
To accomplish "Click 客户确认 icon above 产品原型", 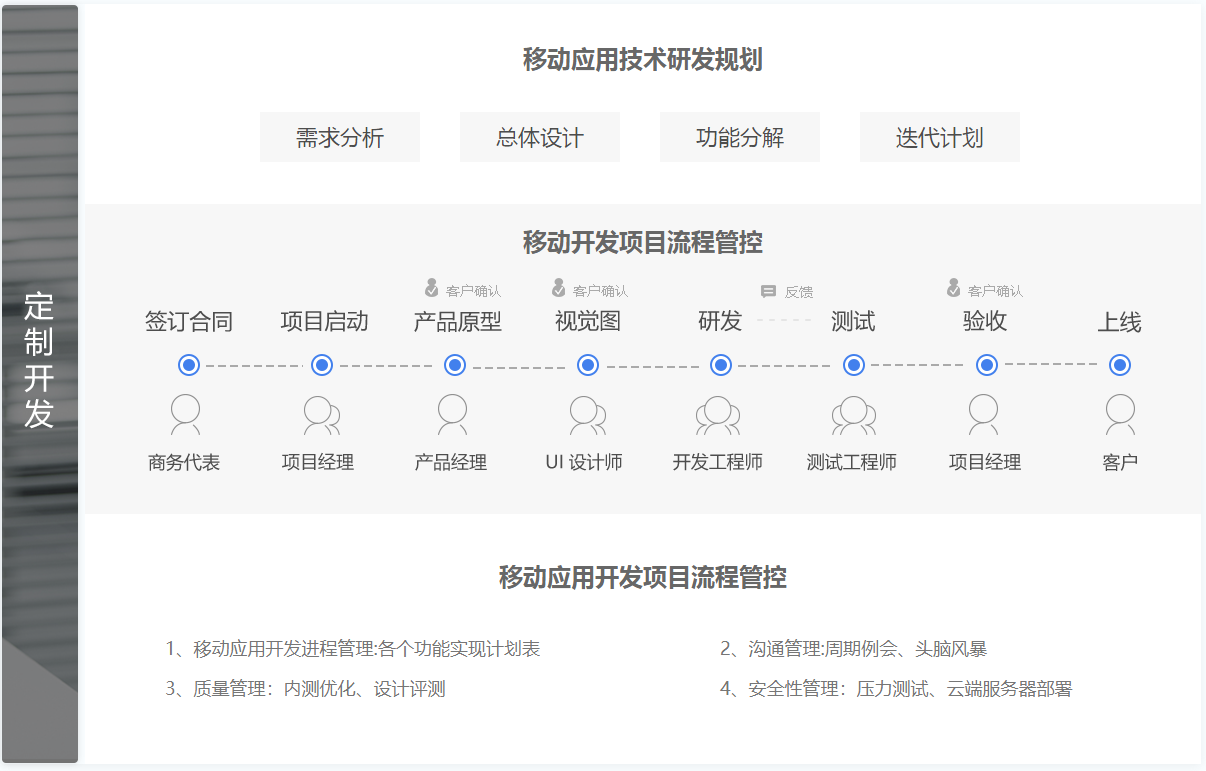I will coord(432,289).
